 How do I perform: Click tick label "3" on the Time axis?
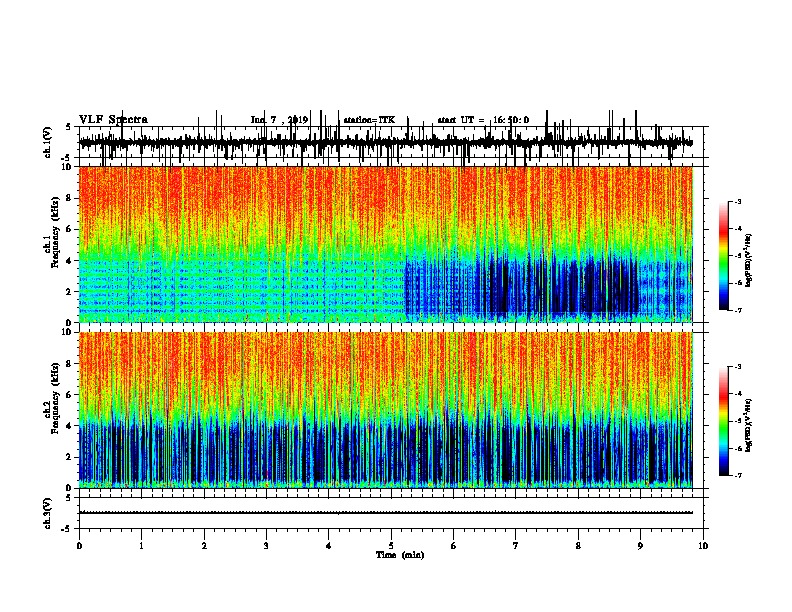click(x=266, y=546)
